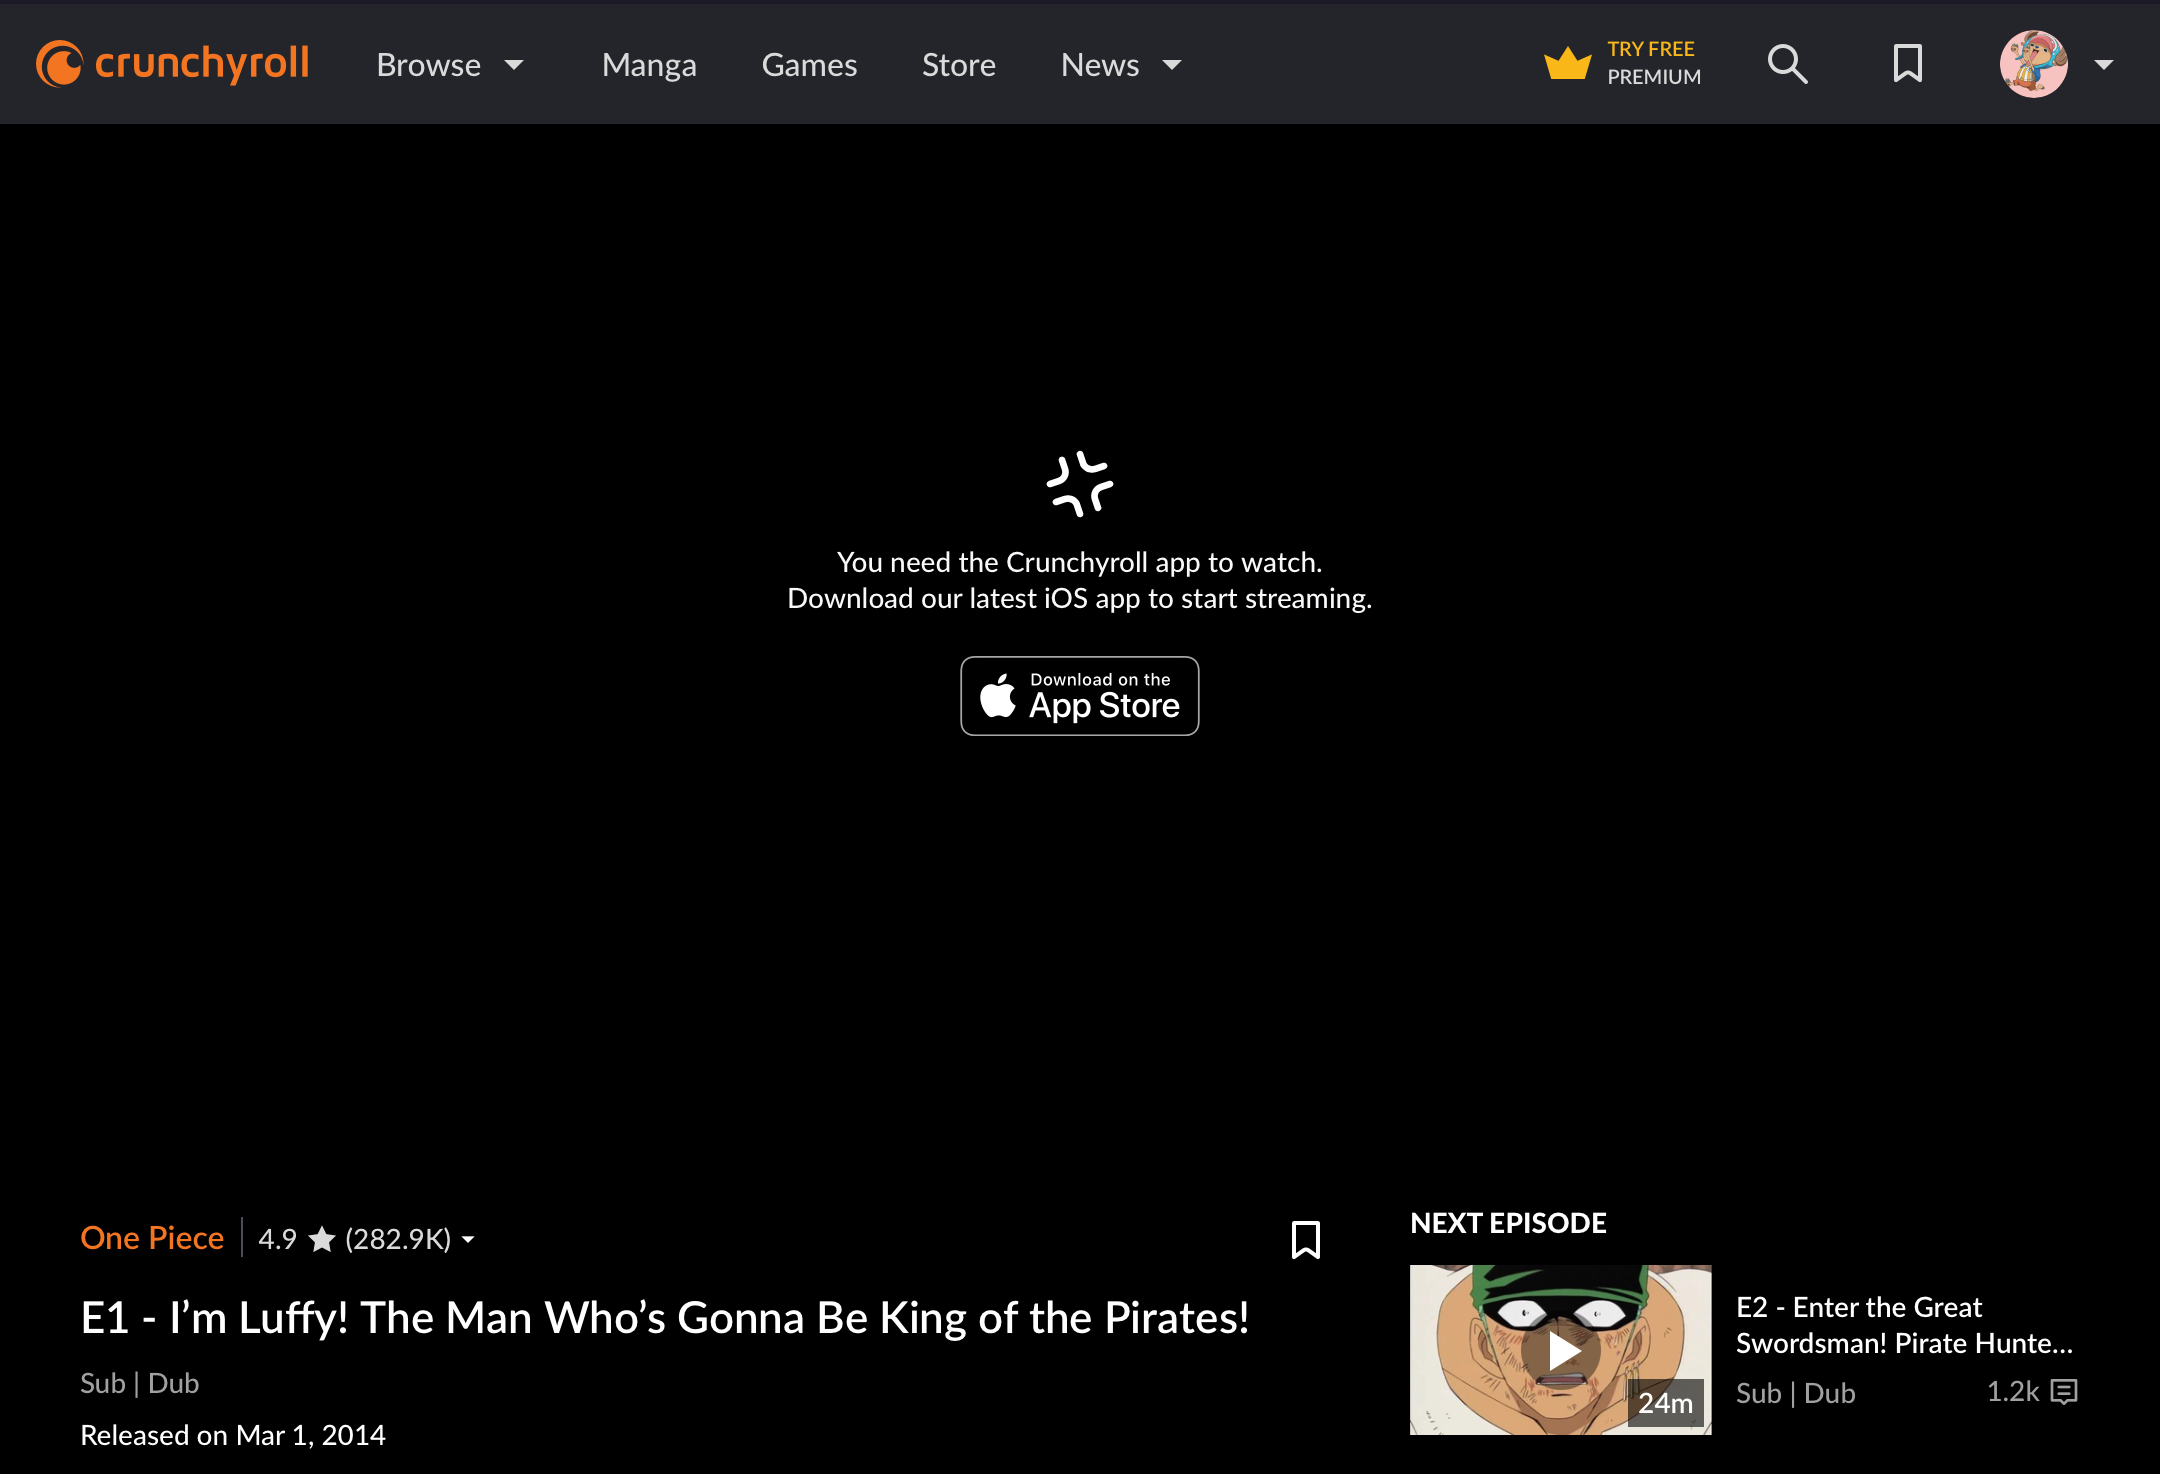Expand the Browse dropdown menu
The image size is (2160, 1474).
coord(450,64)
